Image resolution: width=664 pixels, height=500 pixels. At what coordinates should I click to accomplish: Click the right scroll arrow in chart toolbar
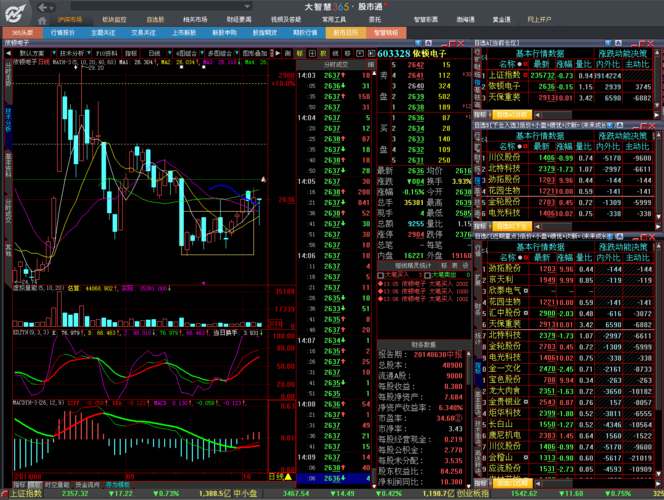coord(278,53)
